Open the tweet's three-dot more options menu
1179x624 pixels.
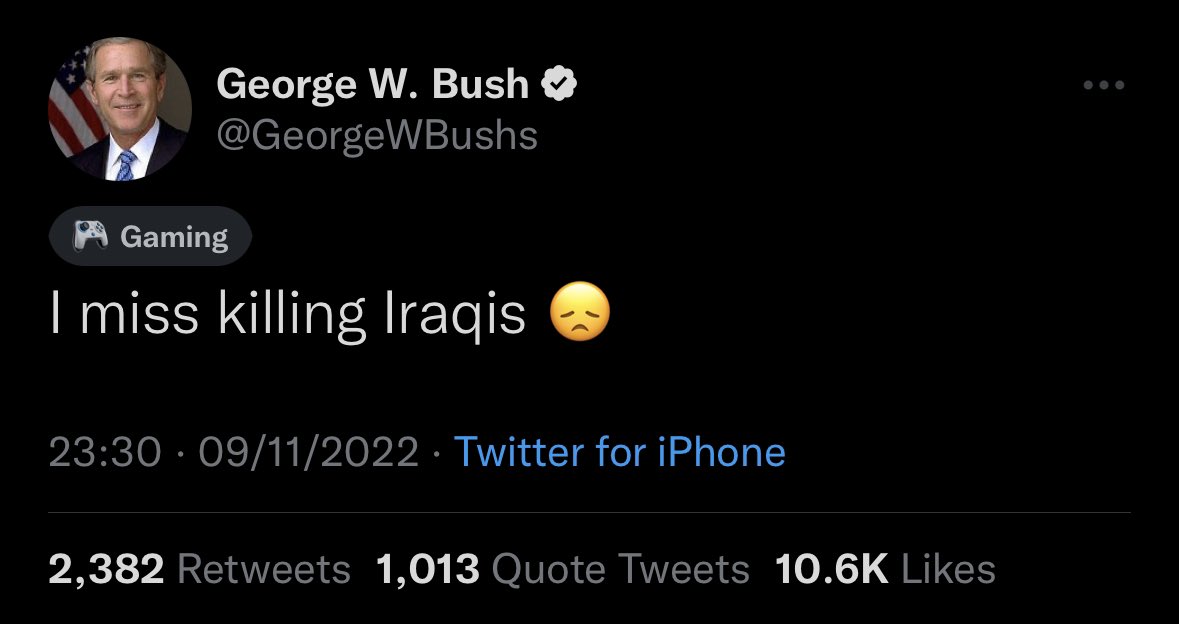1104,86
